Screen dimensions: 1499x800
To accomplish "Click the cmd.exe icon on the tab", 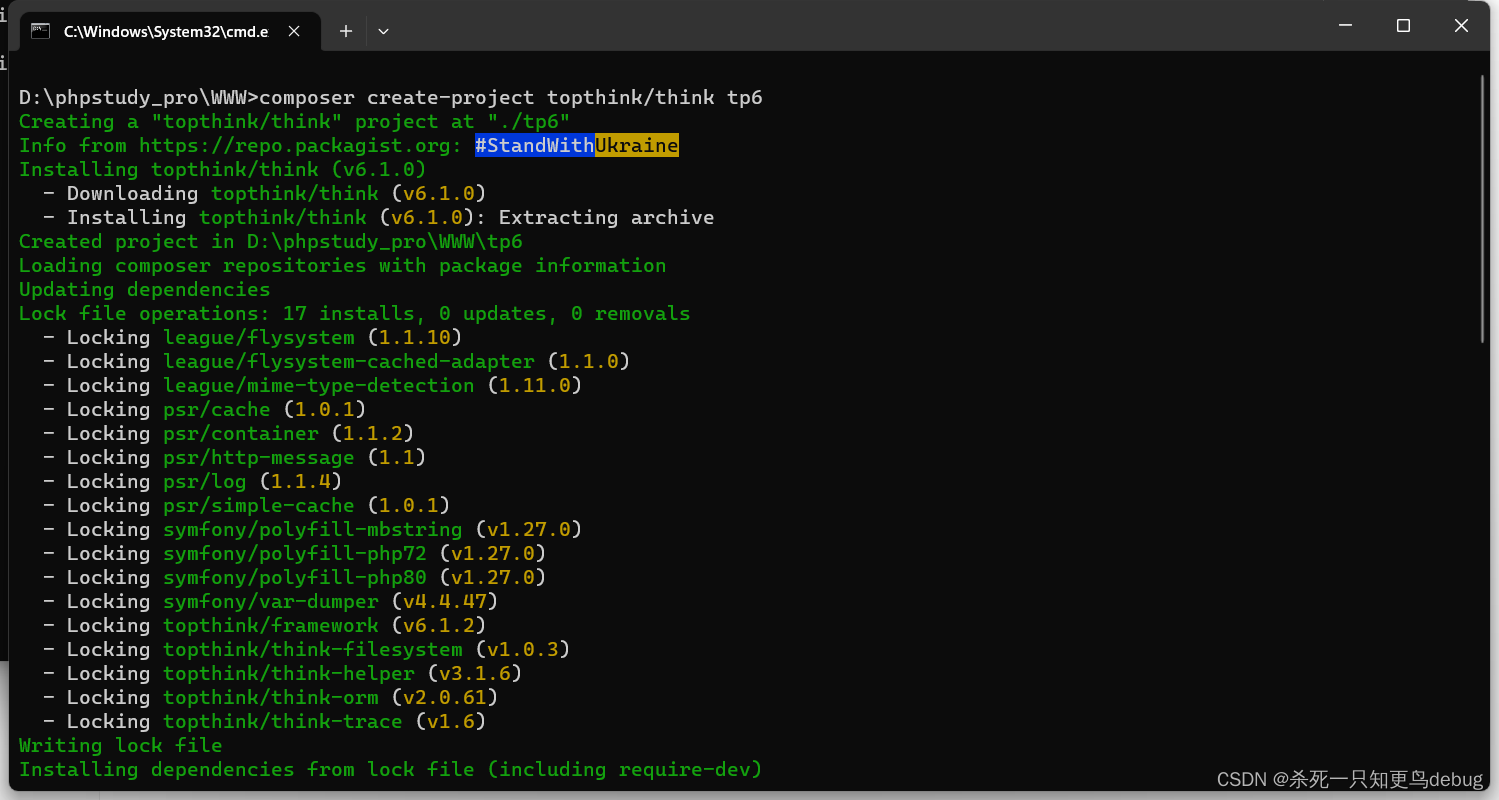I will tap(40, 31).
